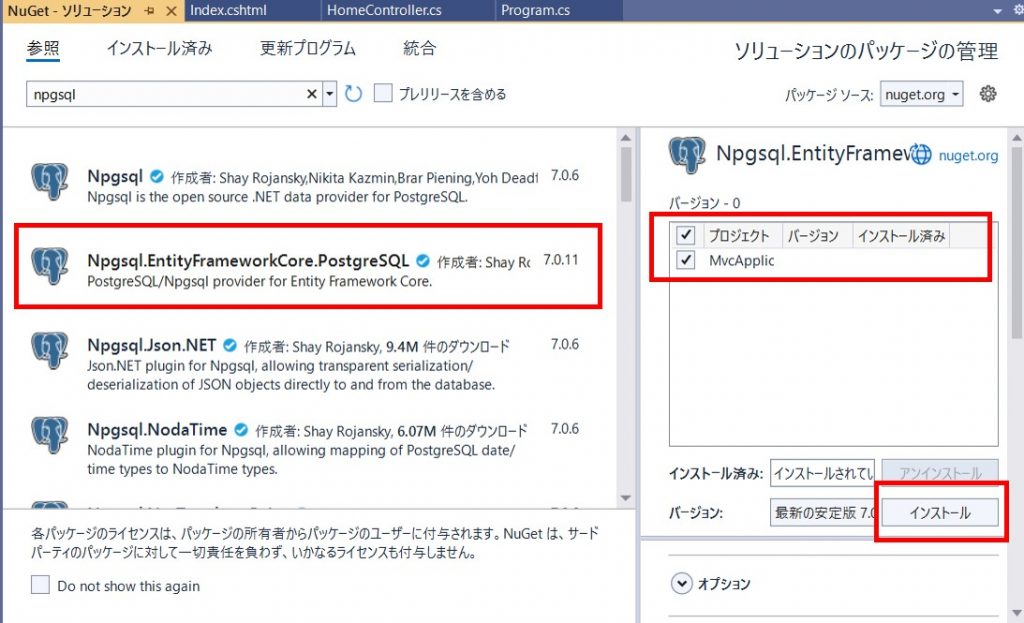The height and width of the screenshot is (623, 1024).
Task: Select the 統合 consolidate tab
Action: [419, 48]
